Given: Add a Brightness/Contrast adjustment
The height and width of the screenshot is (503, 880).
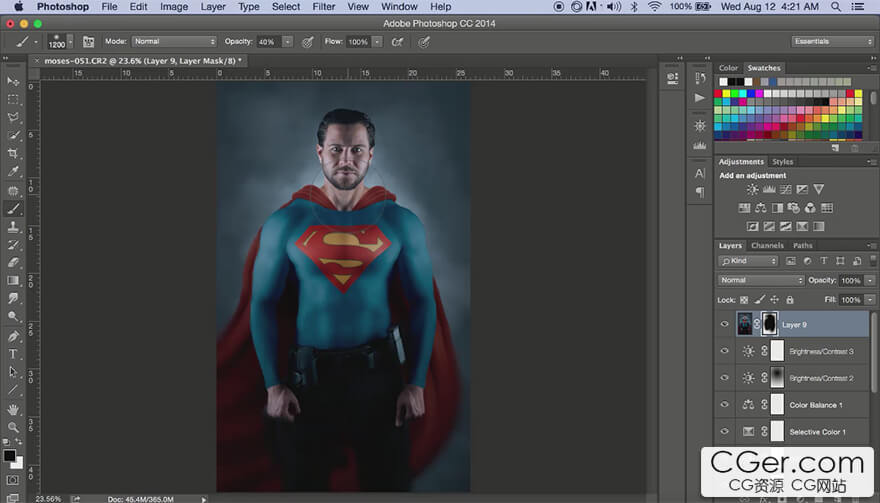Looking at the screenshot, I should point(752,189).
